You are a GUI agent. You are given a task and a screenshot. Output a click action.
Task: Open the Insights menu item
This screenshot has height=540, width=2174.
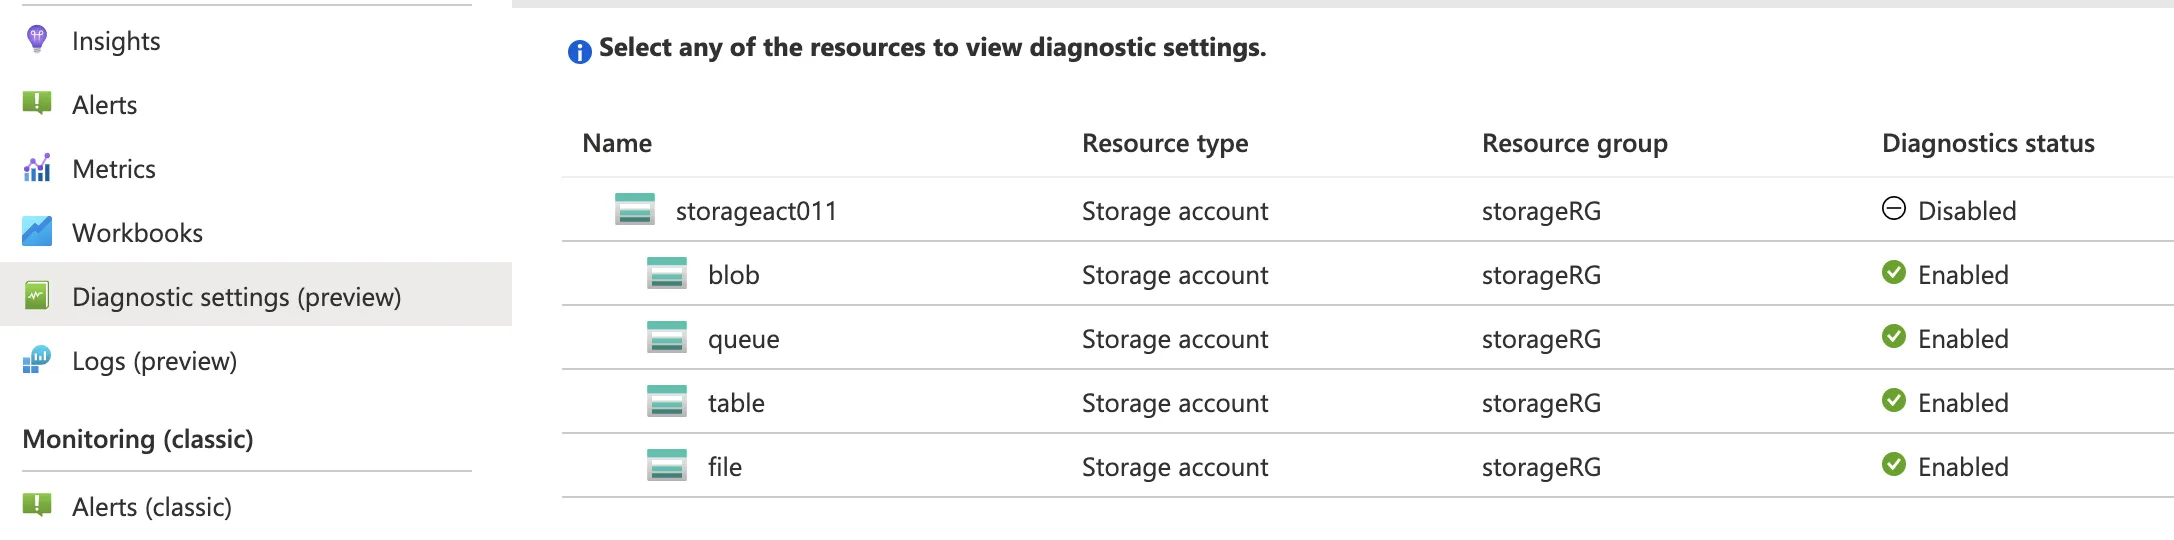tap(116, 41)
